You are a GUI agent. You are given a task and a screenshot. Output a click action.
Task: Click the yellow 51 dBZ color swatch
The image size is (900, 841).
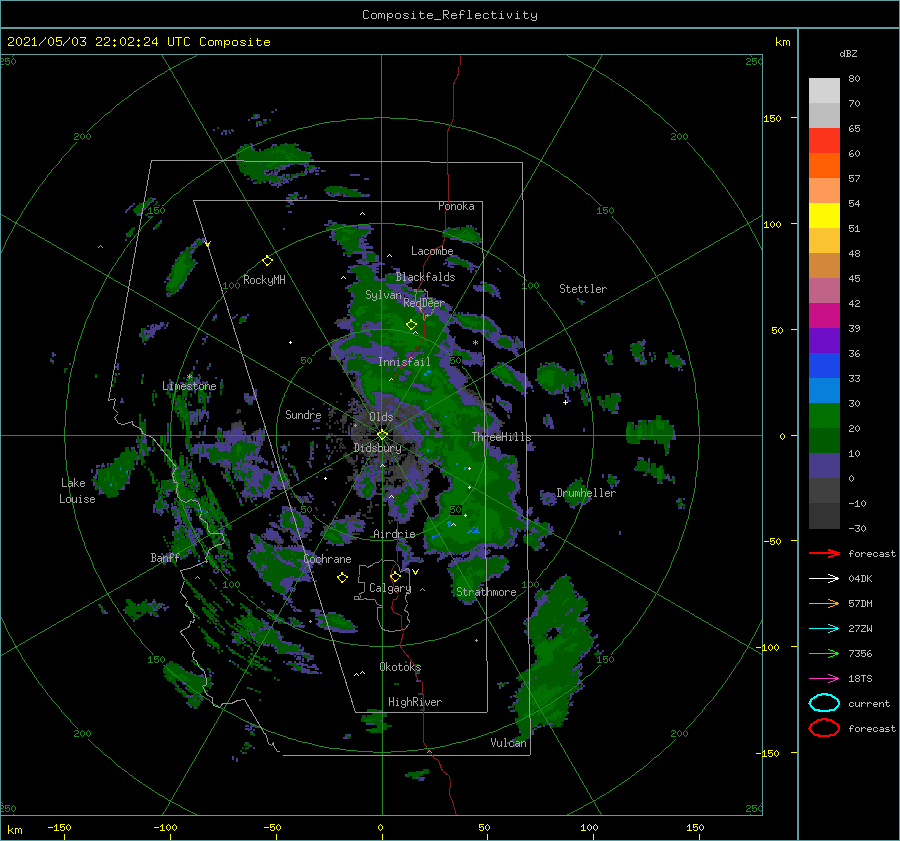click(x=824, y=215)
